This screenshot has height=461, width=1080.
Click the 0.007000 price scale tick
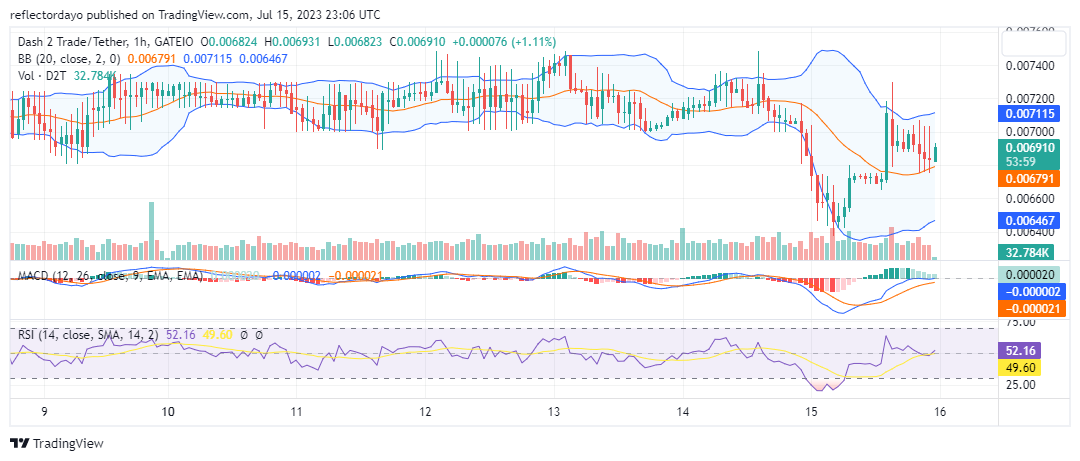(x=1030, y=132)
